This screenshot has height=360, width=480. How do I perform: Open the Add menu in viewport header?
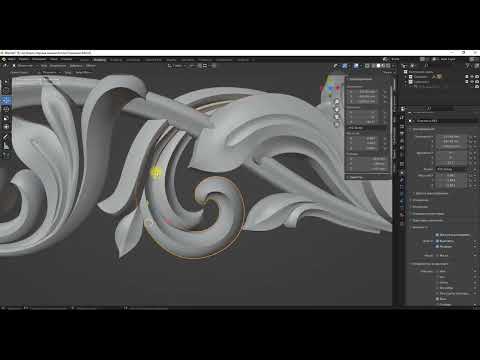tap(76, 66)
